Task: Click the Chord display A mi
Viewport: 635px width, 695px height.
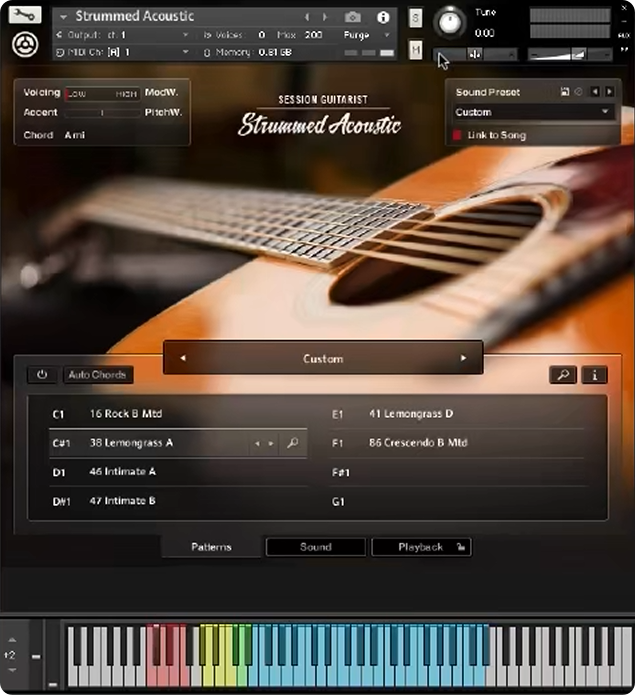Action: 74,135
